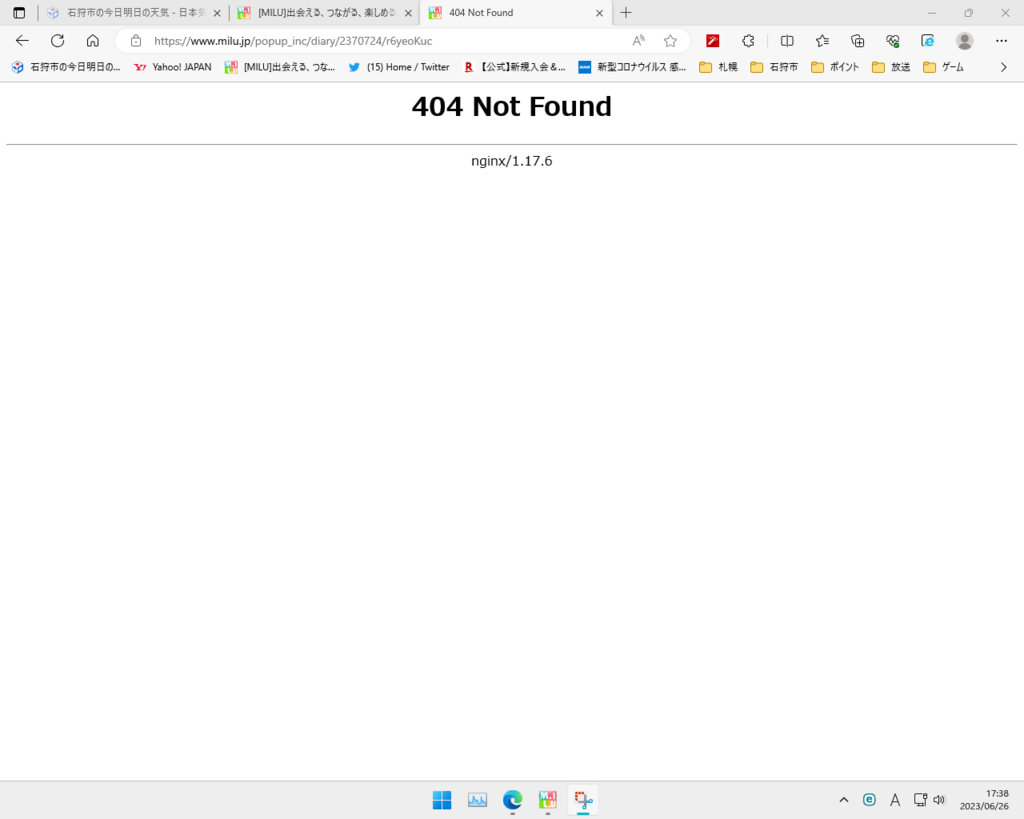Open the Home / Twitter bookmark

pos(399,67)
